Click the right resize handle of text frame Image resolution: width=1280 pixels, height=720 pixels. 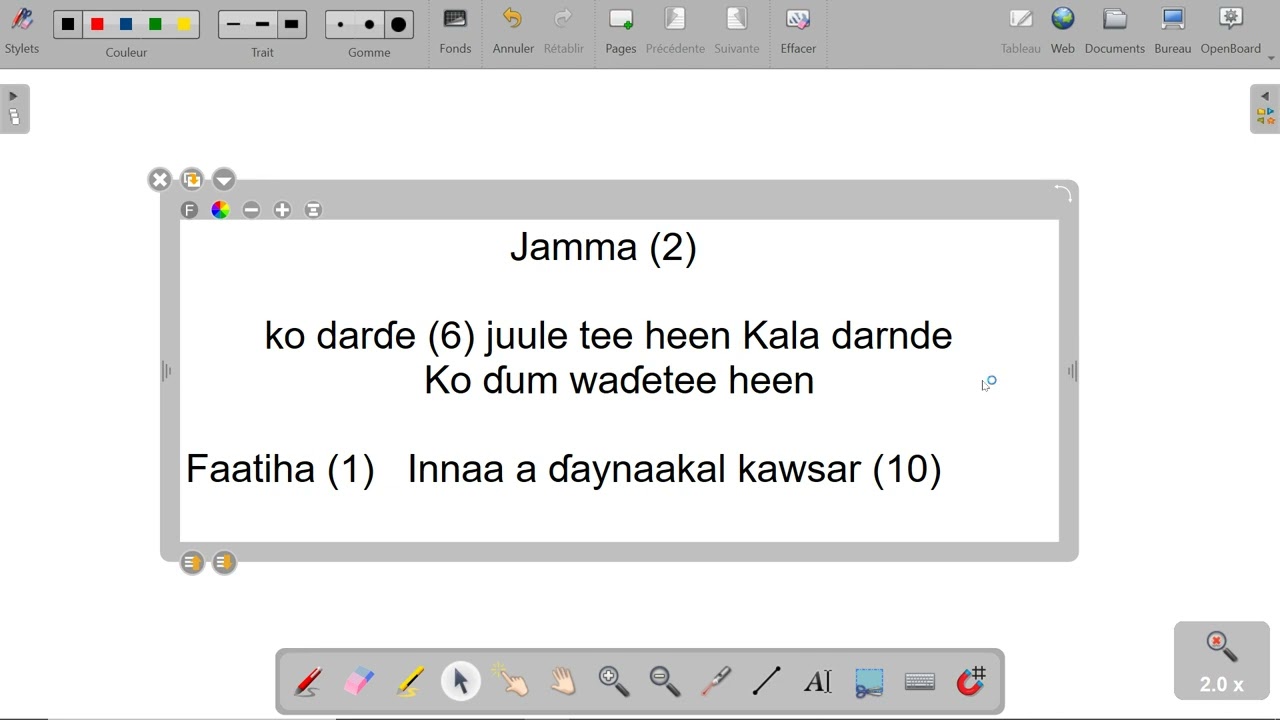(1072, 372)
